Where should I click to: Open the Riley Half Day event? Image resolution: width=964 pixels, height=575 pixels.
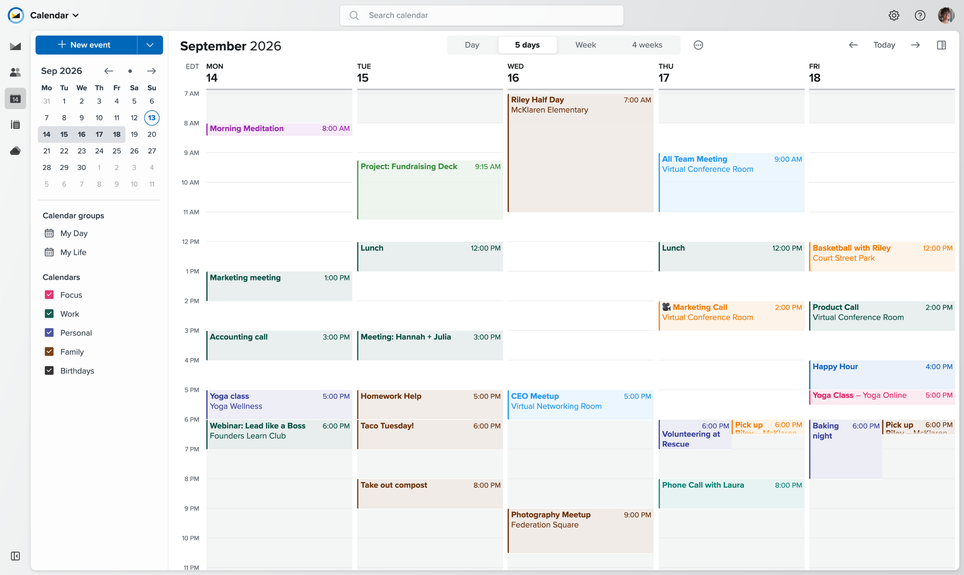coord(580,153)
